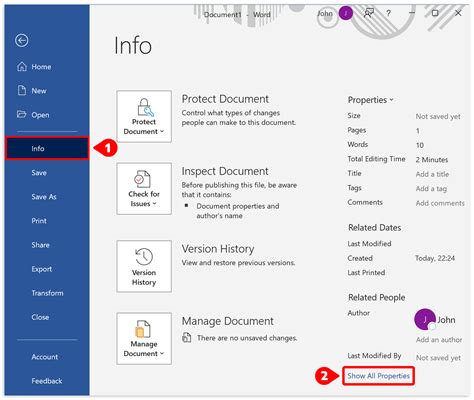This screenshot has width=474, height=400.
Task: Open Feedback in the sidebar
Action: point(47,381)
